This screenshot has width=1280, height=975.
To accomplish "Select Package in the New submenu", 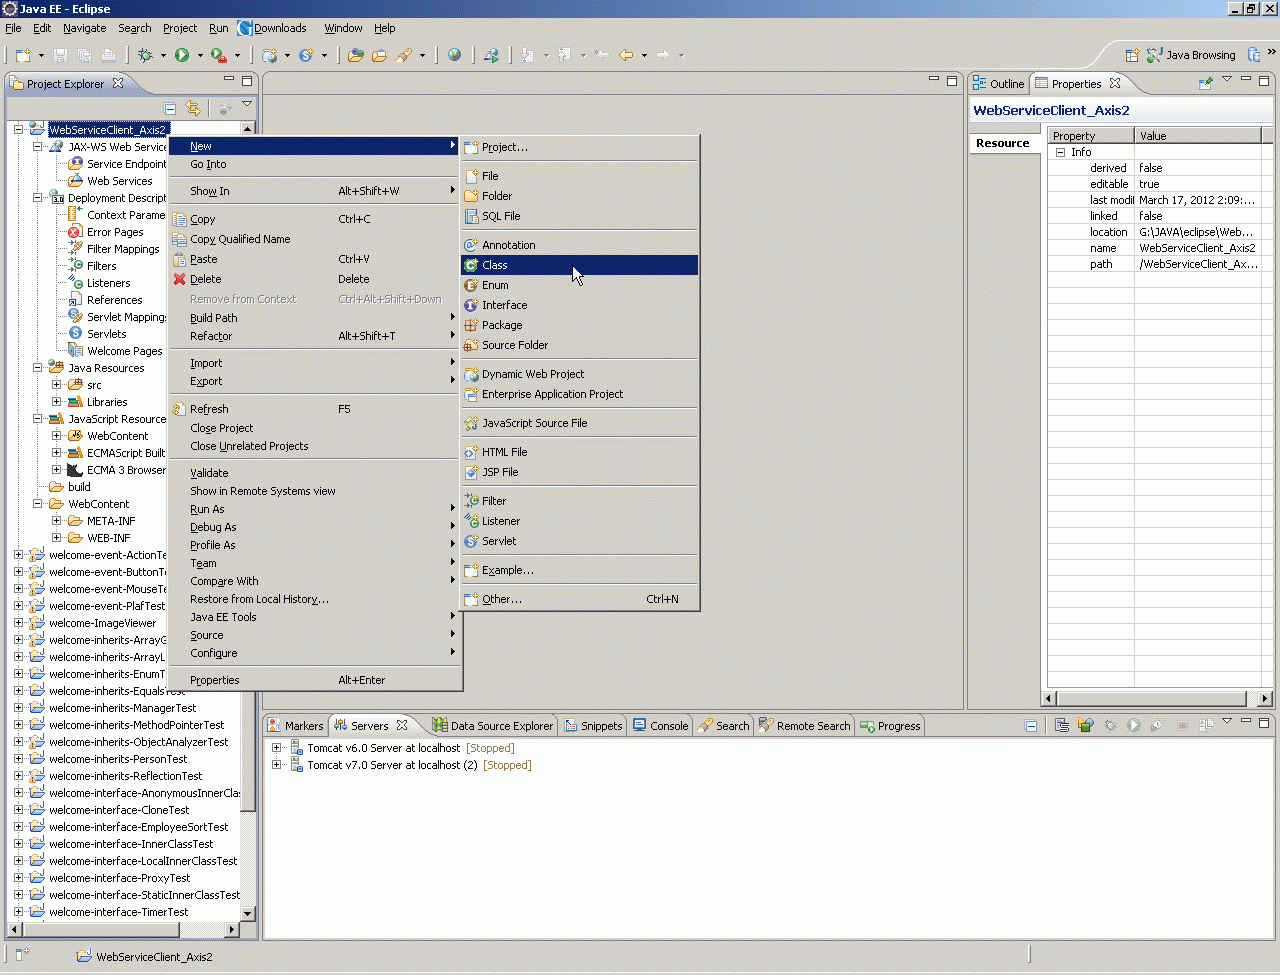I will click(580, 325).
